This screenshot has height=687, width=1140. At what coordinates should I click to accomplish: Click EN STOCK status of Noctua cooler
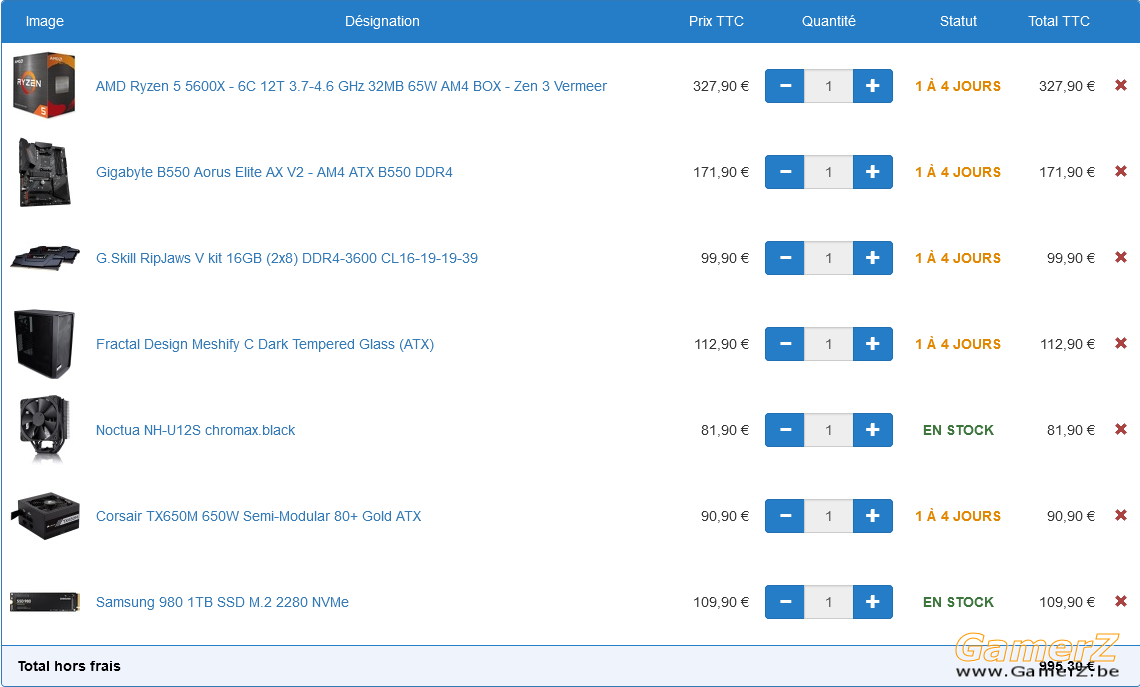coord(958,430)
